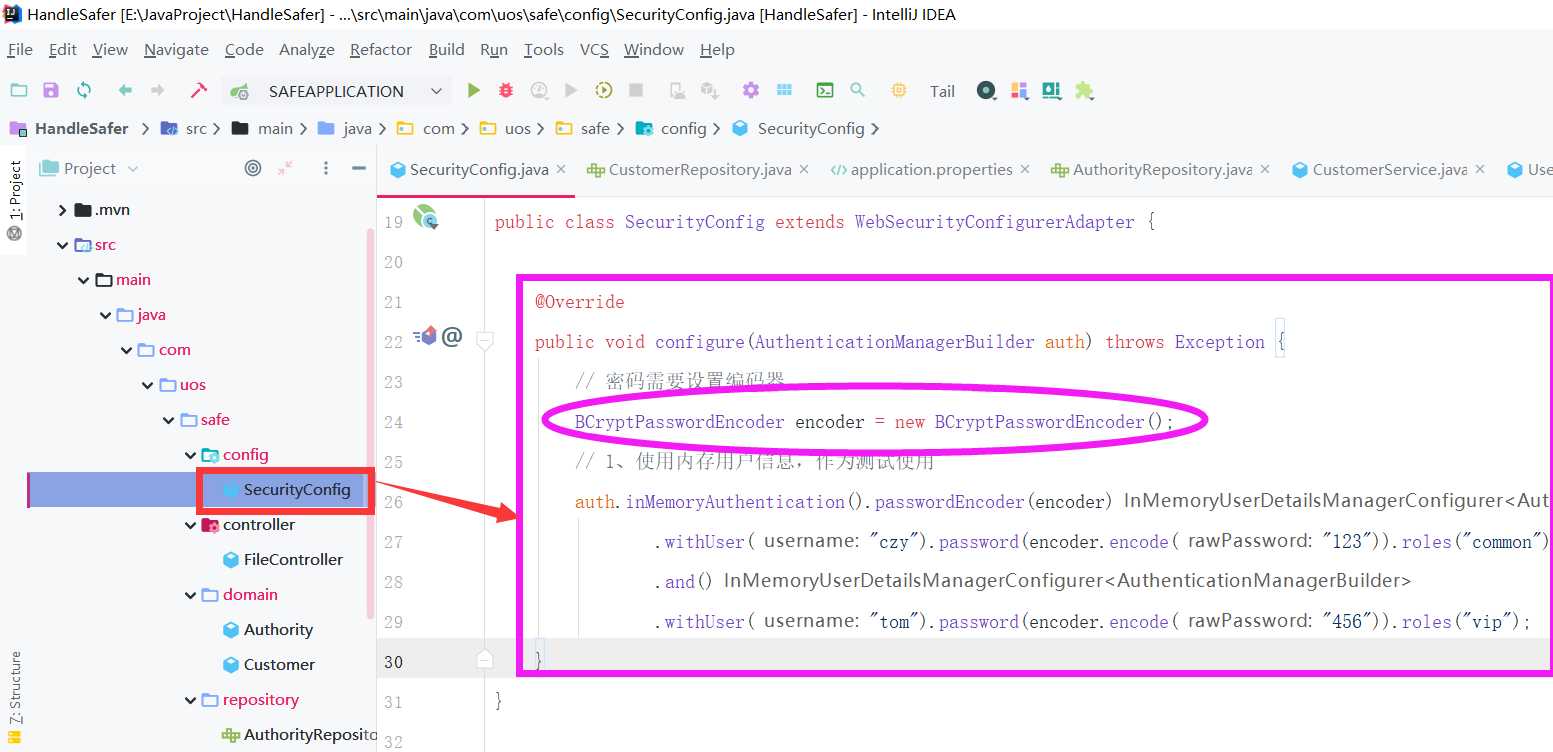Select Customer class in the project tree

268,665
